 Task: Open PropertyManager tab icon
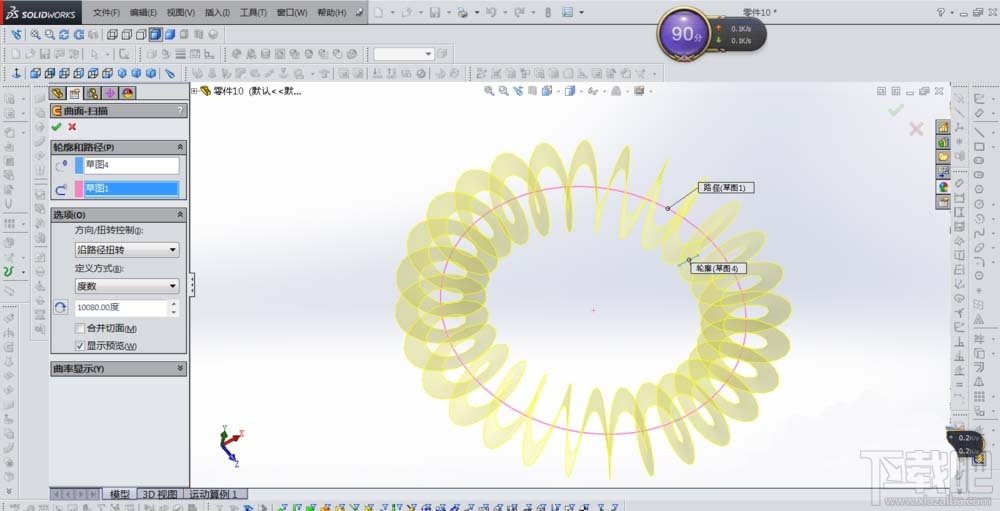75,93
